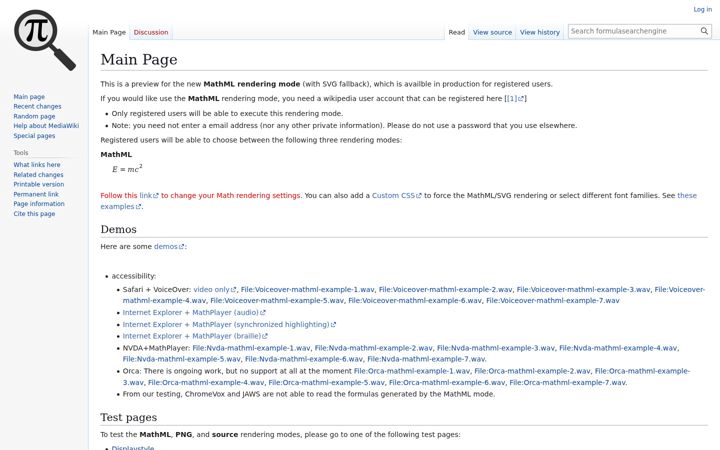720x450 pixels.
Task: Open Page information link
Action: click(x=39, y=203)
